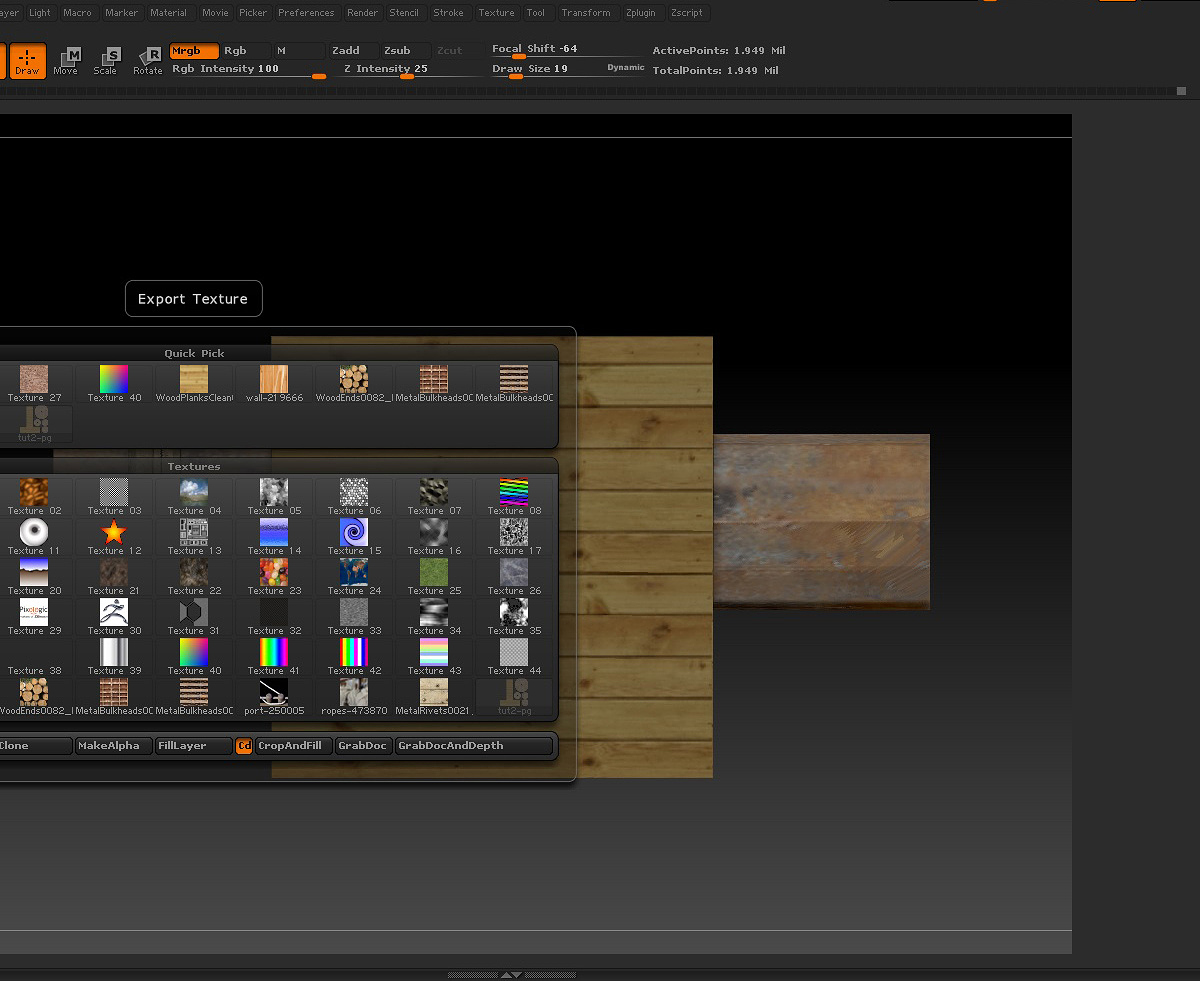
Task: Open the Texture menu
Action: coord(496,13)
